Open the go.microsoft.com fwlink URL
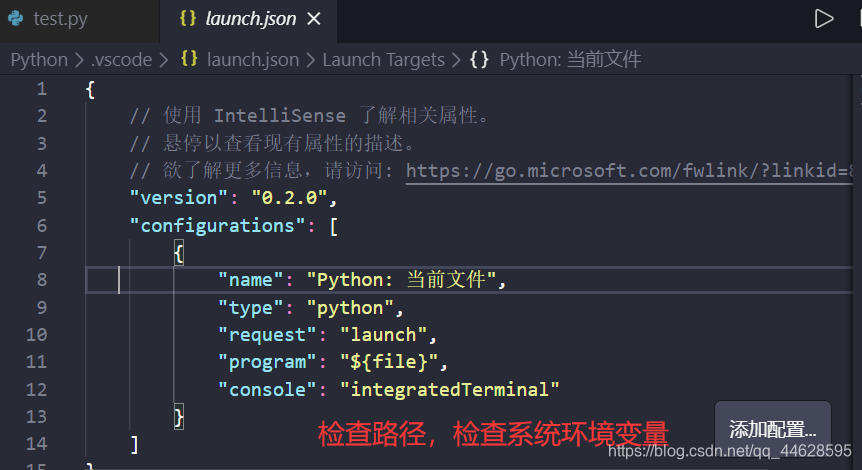 pyautogui.click(x=629, y=171)
